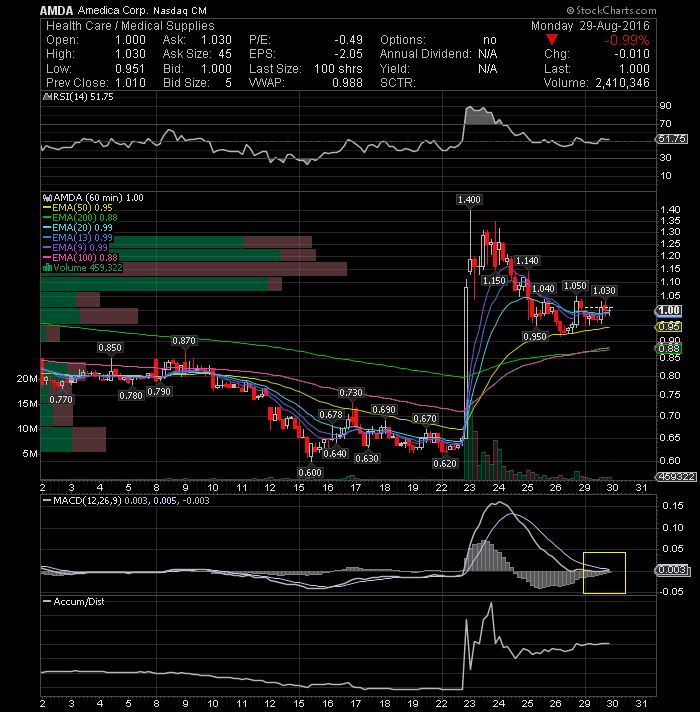Click the 0.950 low price label
This screenshot has width=700, height=712.
tap(535, 336)
